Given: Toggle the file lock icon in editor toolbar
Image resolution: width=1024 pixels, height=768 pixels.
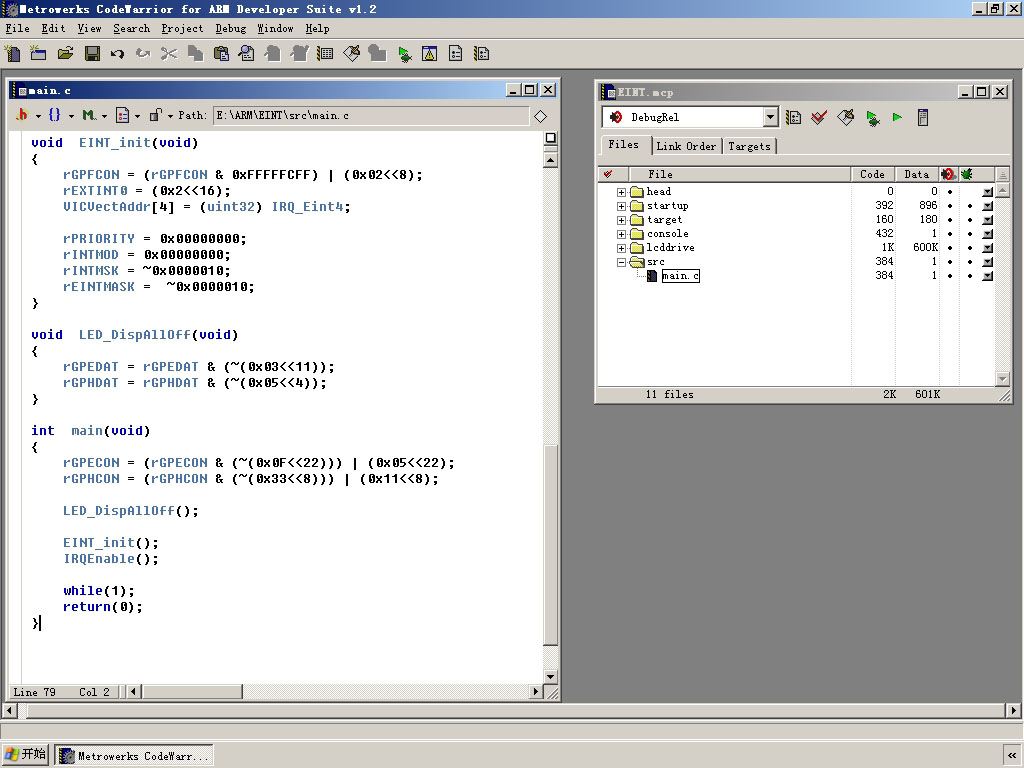Looking at the screenshot, I should click(155, 116).
